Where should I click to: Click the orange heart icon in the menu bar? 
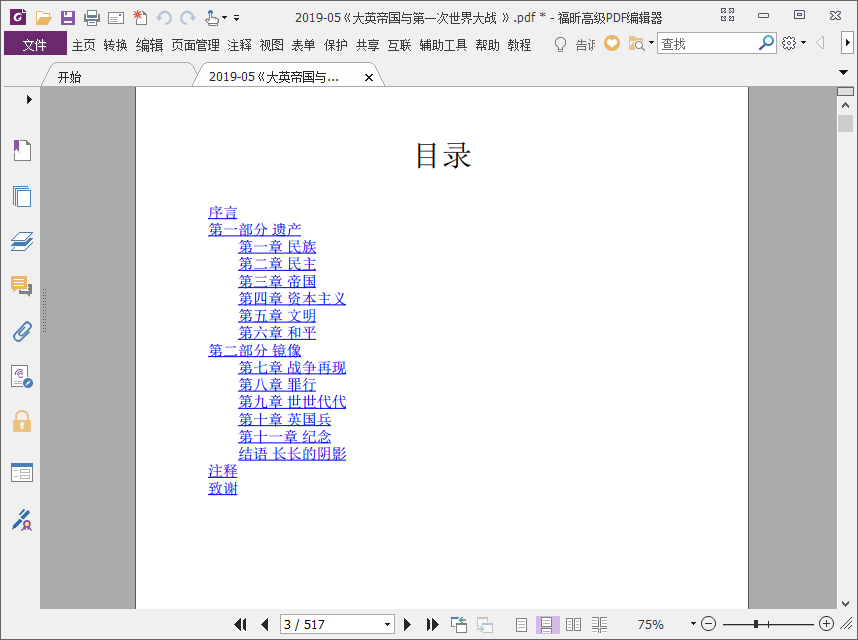click(x=612, y=43)
